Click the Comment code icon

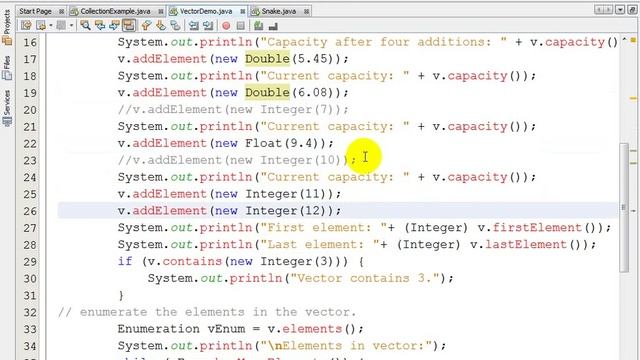258,26
